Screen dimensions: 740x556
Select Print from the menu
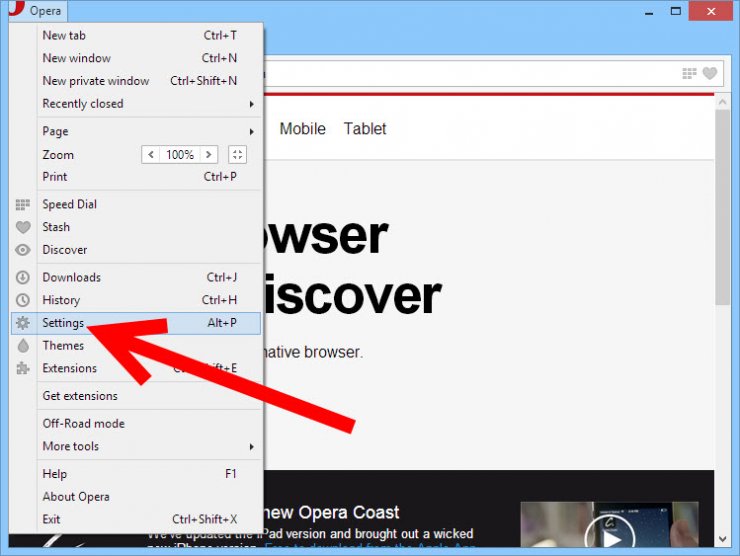click(x=150, y=177)
